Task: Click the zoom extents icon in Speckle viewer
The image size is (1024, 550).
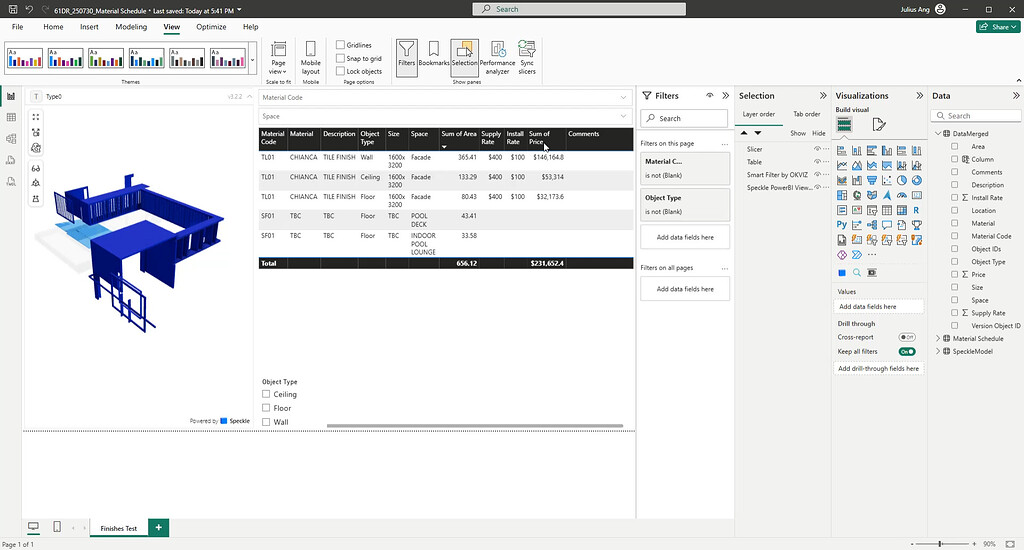Action: tap(36, 117)
